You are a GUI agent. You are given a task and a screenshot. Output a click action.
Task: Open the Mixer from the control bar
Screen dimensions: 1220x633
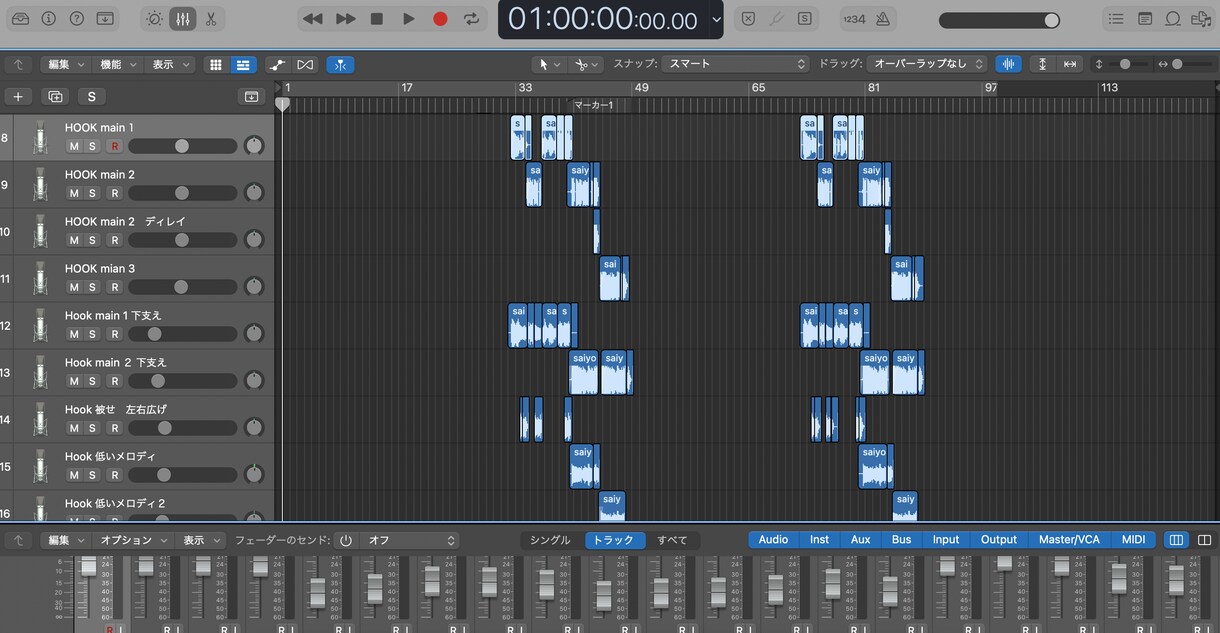(x=182, y=19)
